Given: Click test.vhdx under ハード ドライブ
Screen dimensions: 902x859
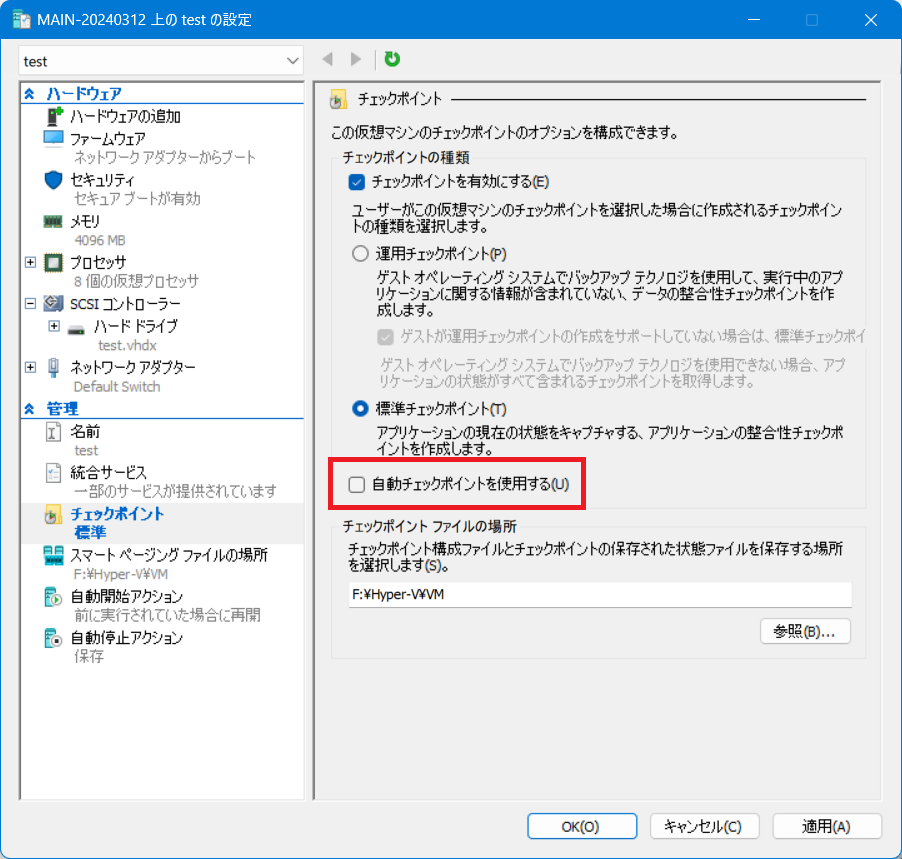Looking at the screenshot, I should [127, 345].
